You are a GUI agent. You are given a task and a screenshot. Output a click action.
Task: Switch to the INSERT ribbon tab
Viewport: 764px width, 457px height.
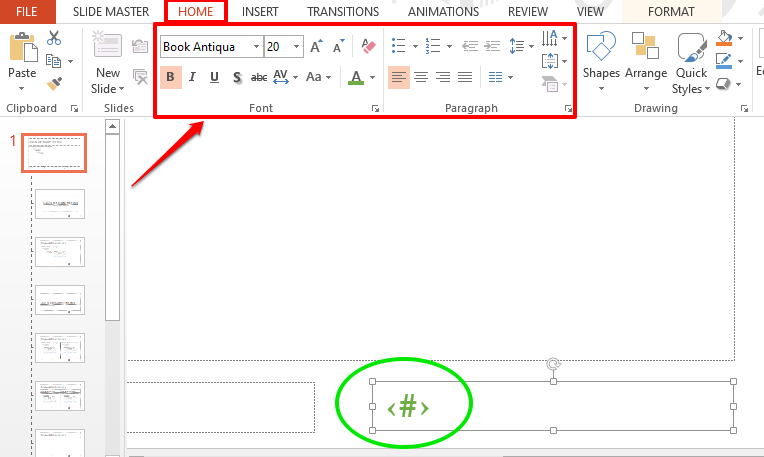pyautogui.click(x=260, y=11)
